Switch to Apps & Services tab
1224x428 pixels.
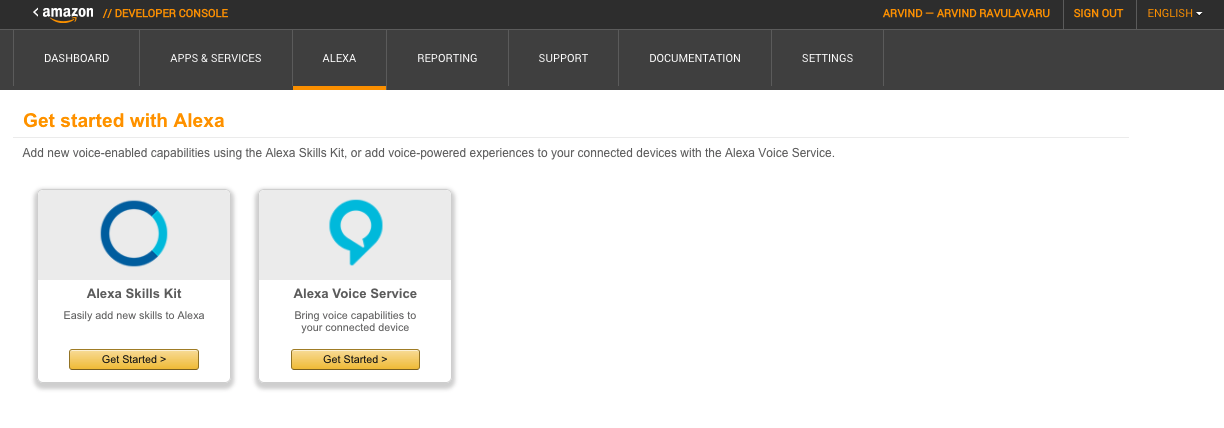point(215,59)
